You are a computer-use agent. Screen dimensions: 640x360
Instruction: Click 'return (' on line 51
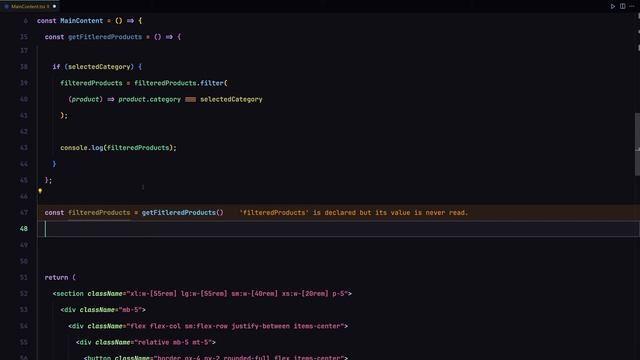pyautogui.click(x=60, y=278)
